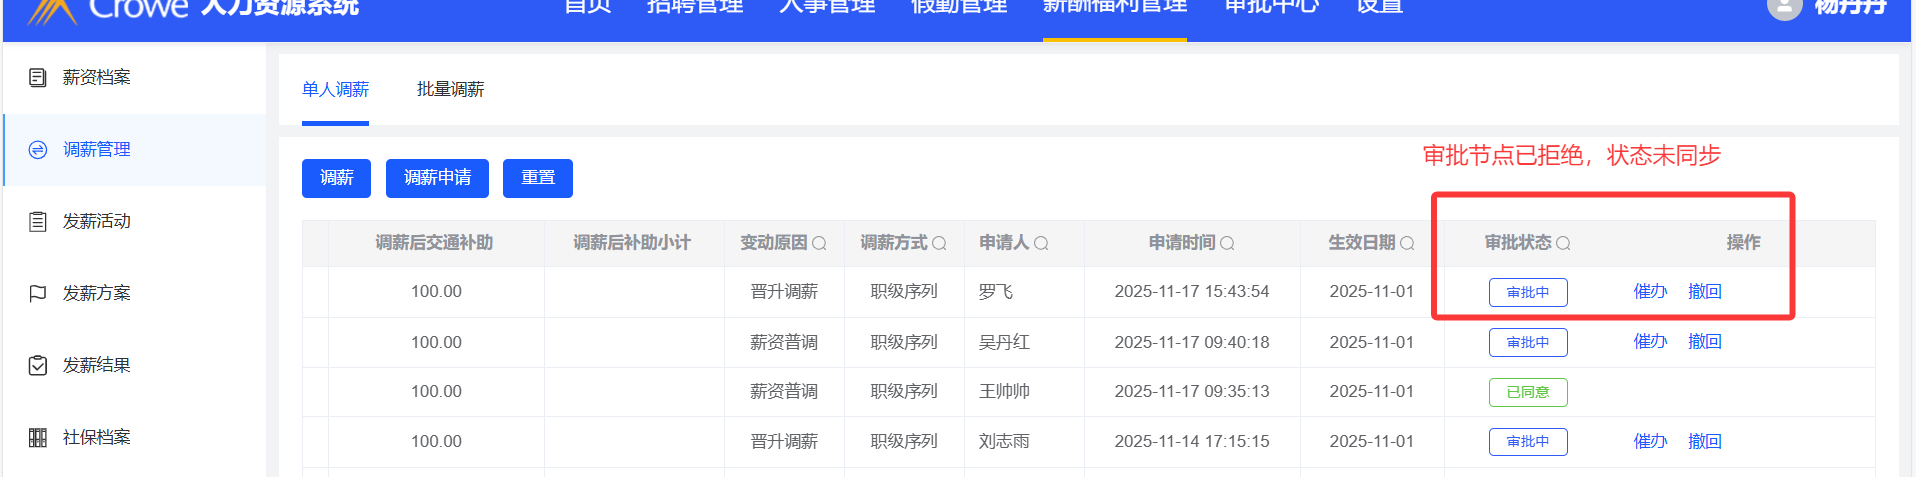Open 薪酬福利管理 in the top navigation

click(x=1115, y=7)
